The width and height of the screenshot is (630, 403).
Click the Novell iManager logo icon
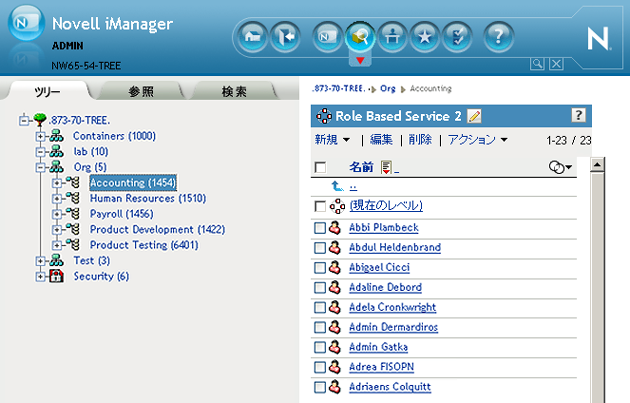tap(26, 23)
